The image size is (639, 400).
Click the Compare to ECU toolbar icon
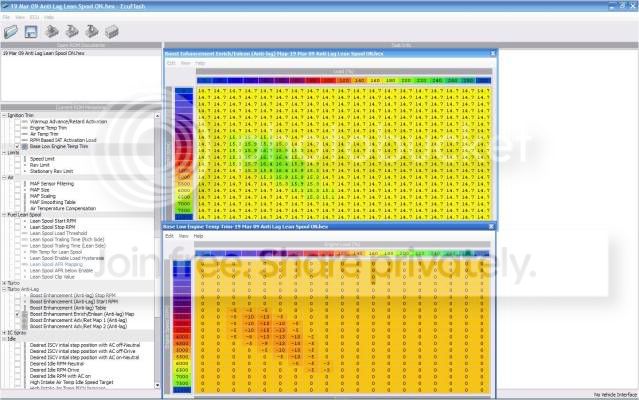113,31
